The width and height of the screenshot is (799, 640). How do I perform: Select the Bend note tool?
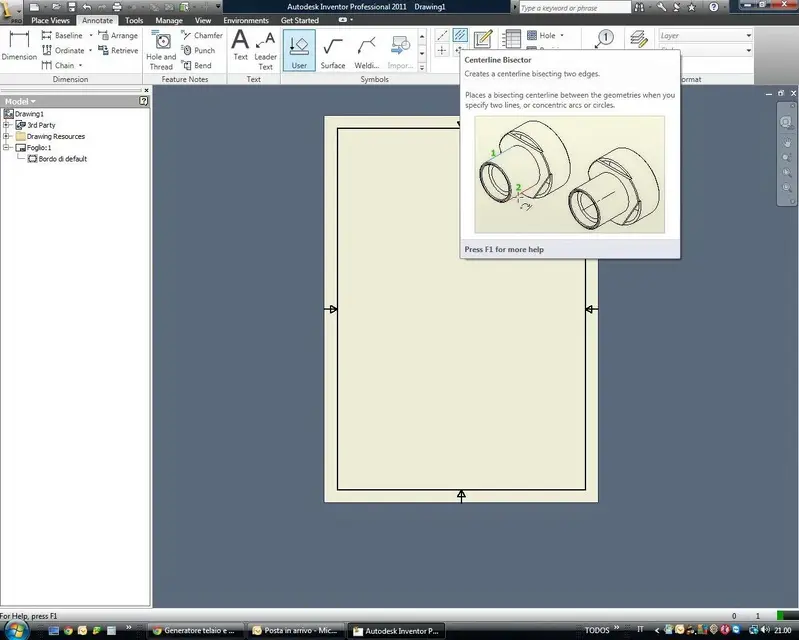196,65
